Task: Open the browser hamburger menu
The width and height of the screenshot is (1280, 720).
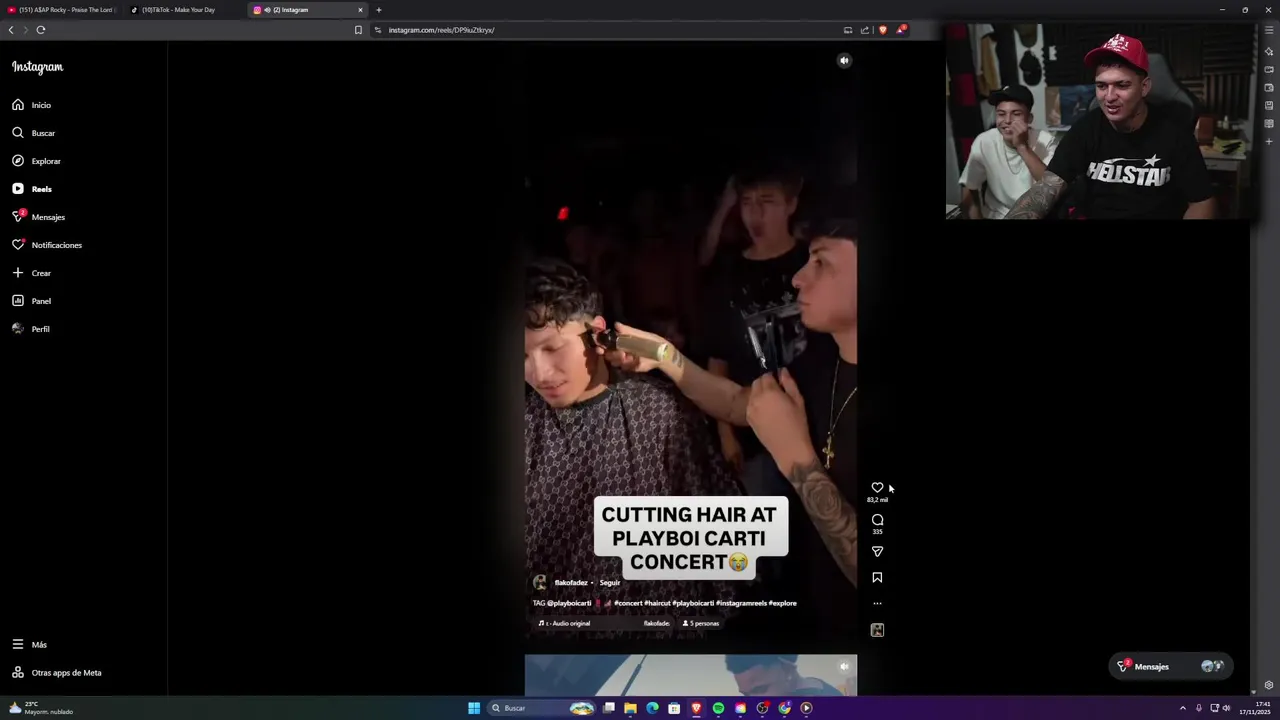Action: pos(1269,30)
